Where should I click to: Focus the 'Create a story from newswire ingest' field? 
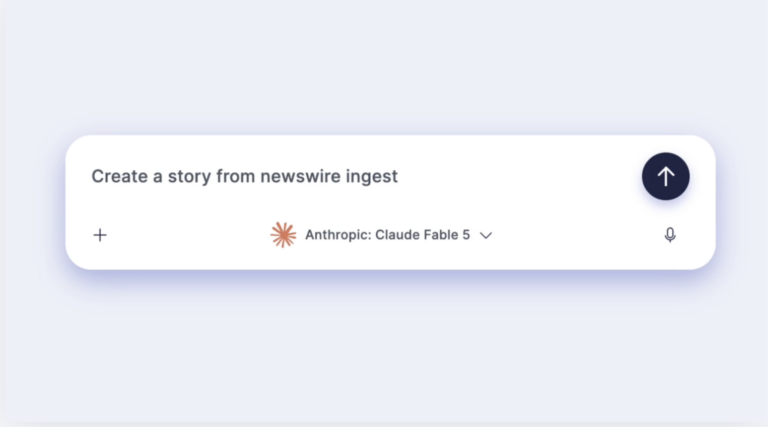click(x=362, y=176)
